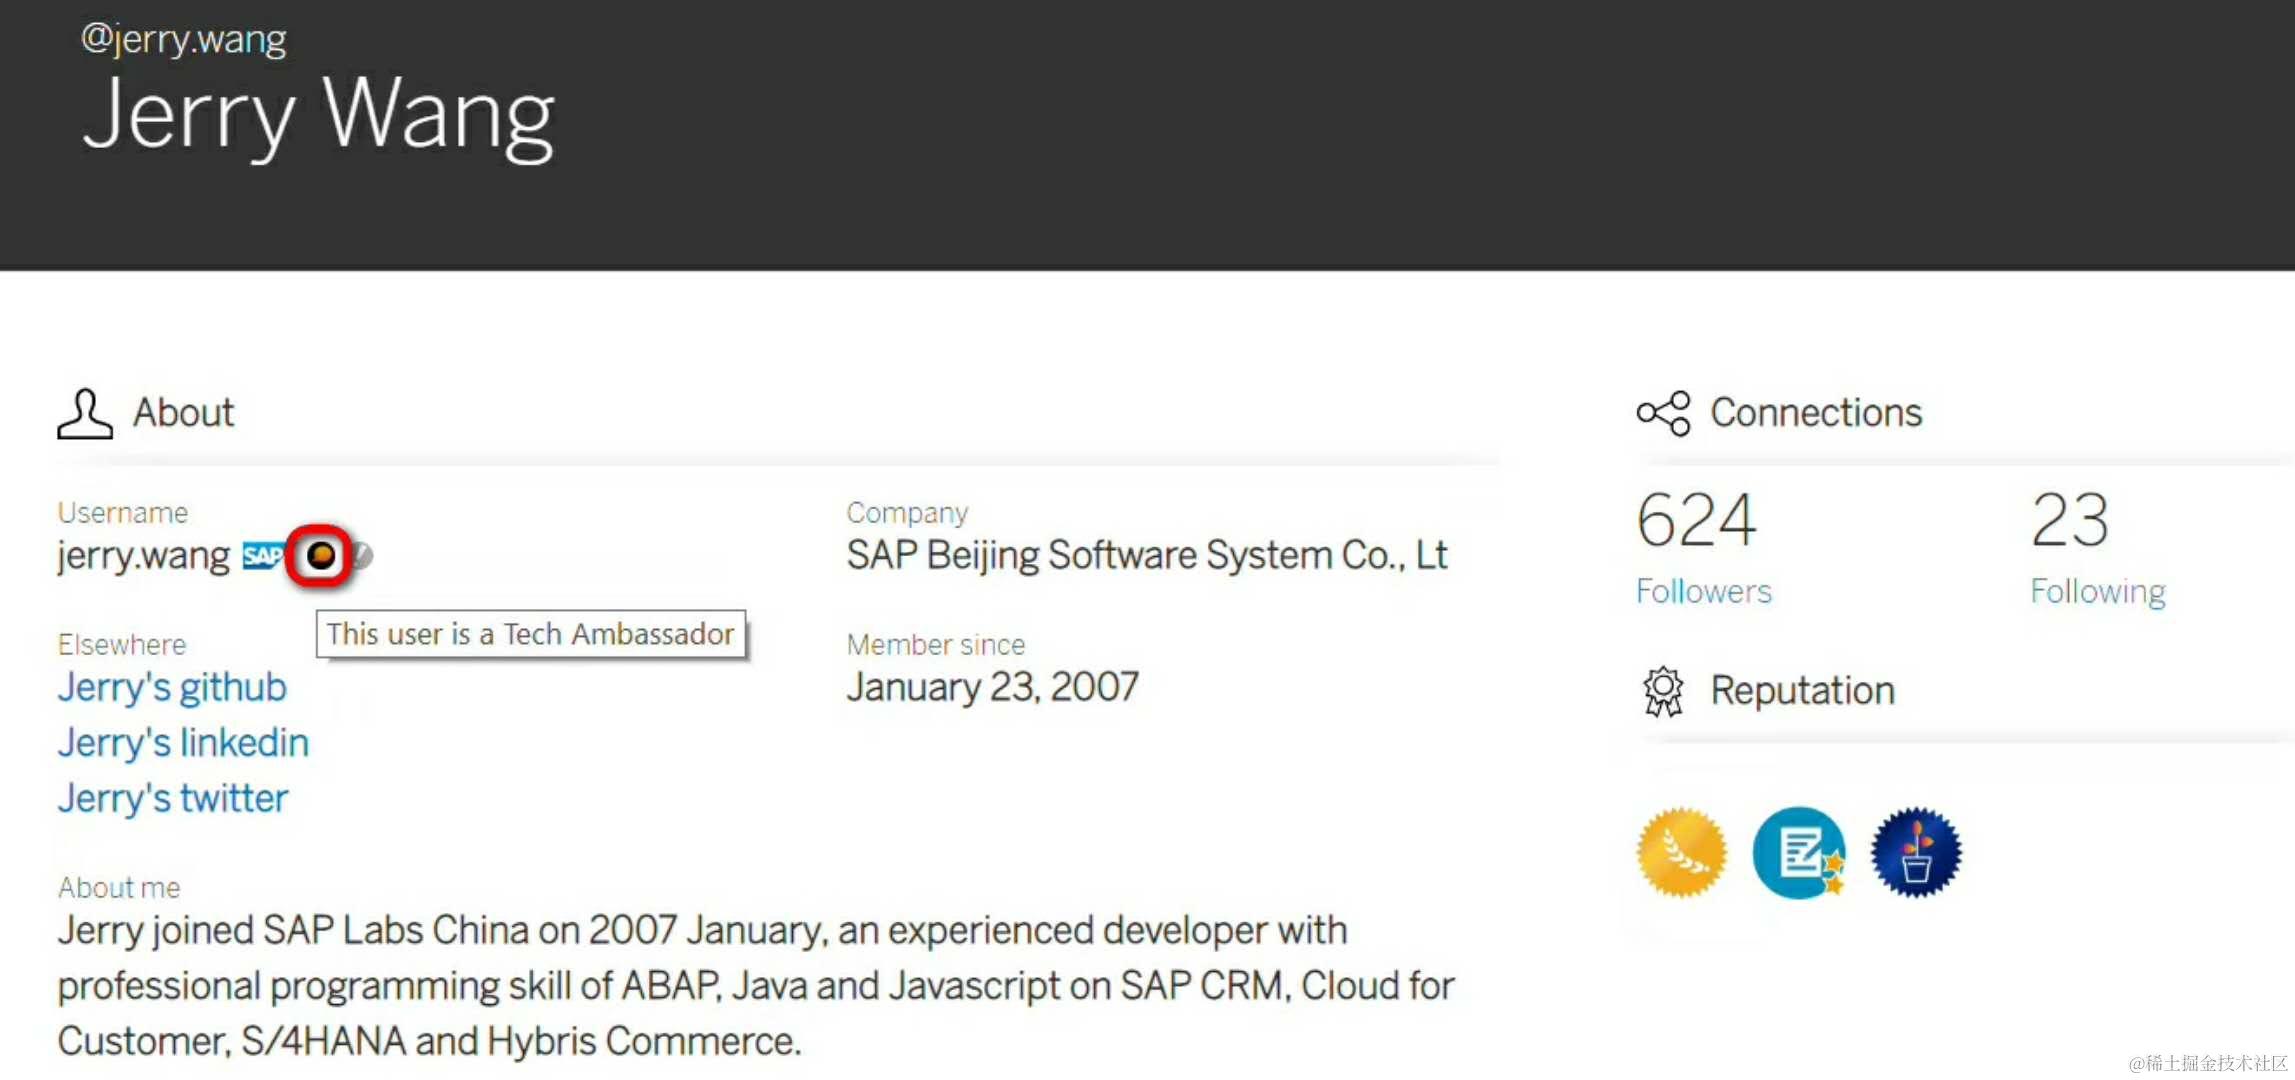Click the Reputation ribbon award icon
Viewport: 2295px width, 1080px height.
coord(1663,691)
